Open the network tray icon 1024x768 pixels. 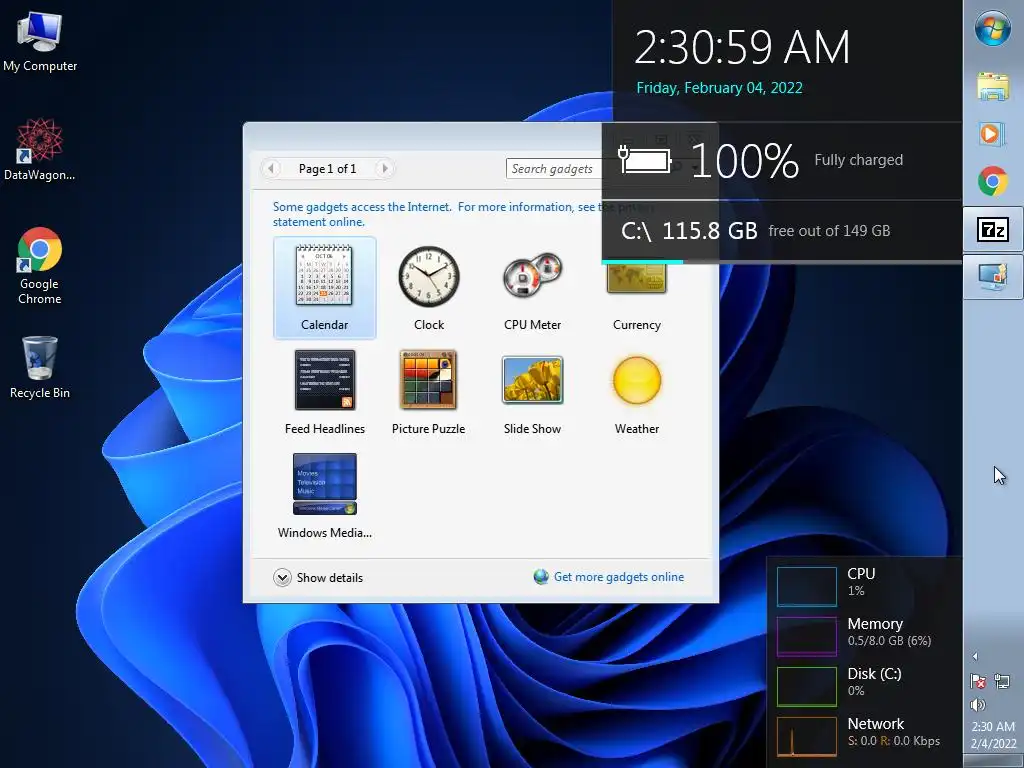1002,681
